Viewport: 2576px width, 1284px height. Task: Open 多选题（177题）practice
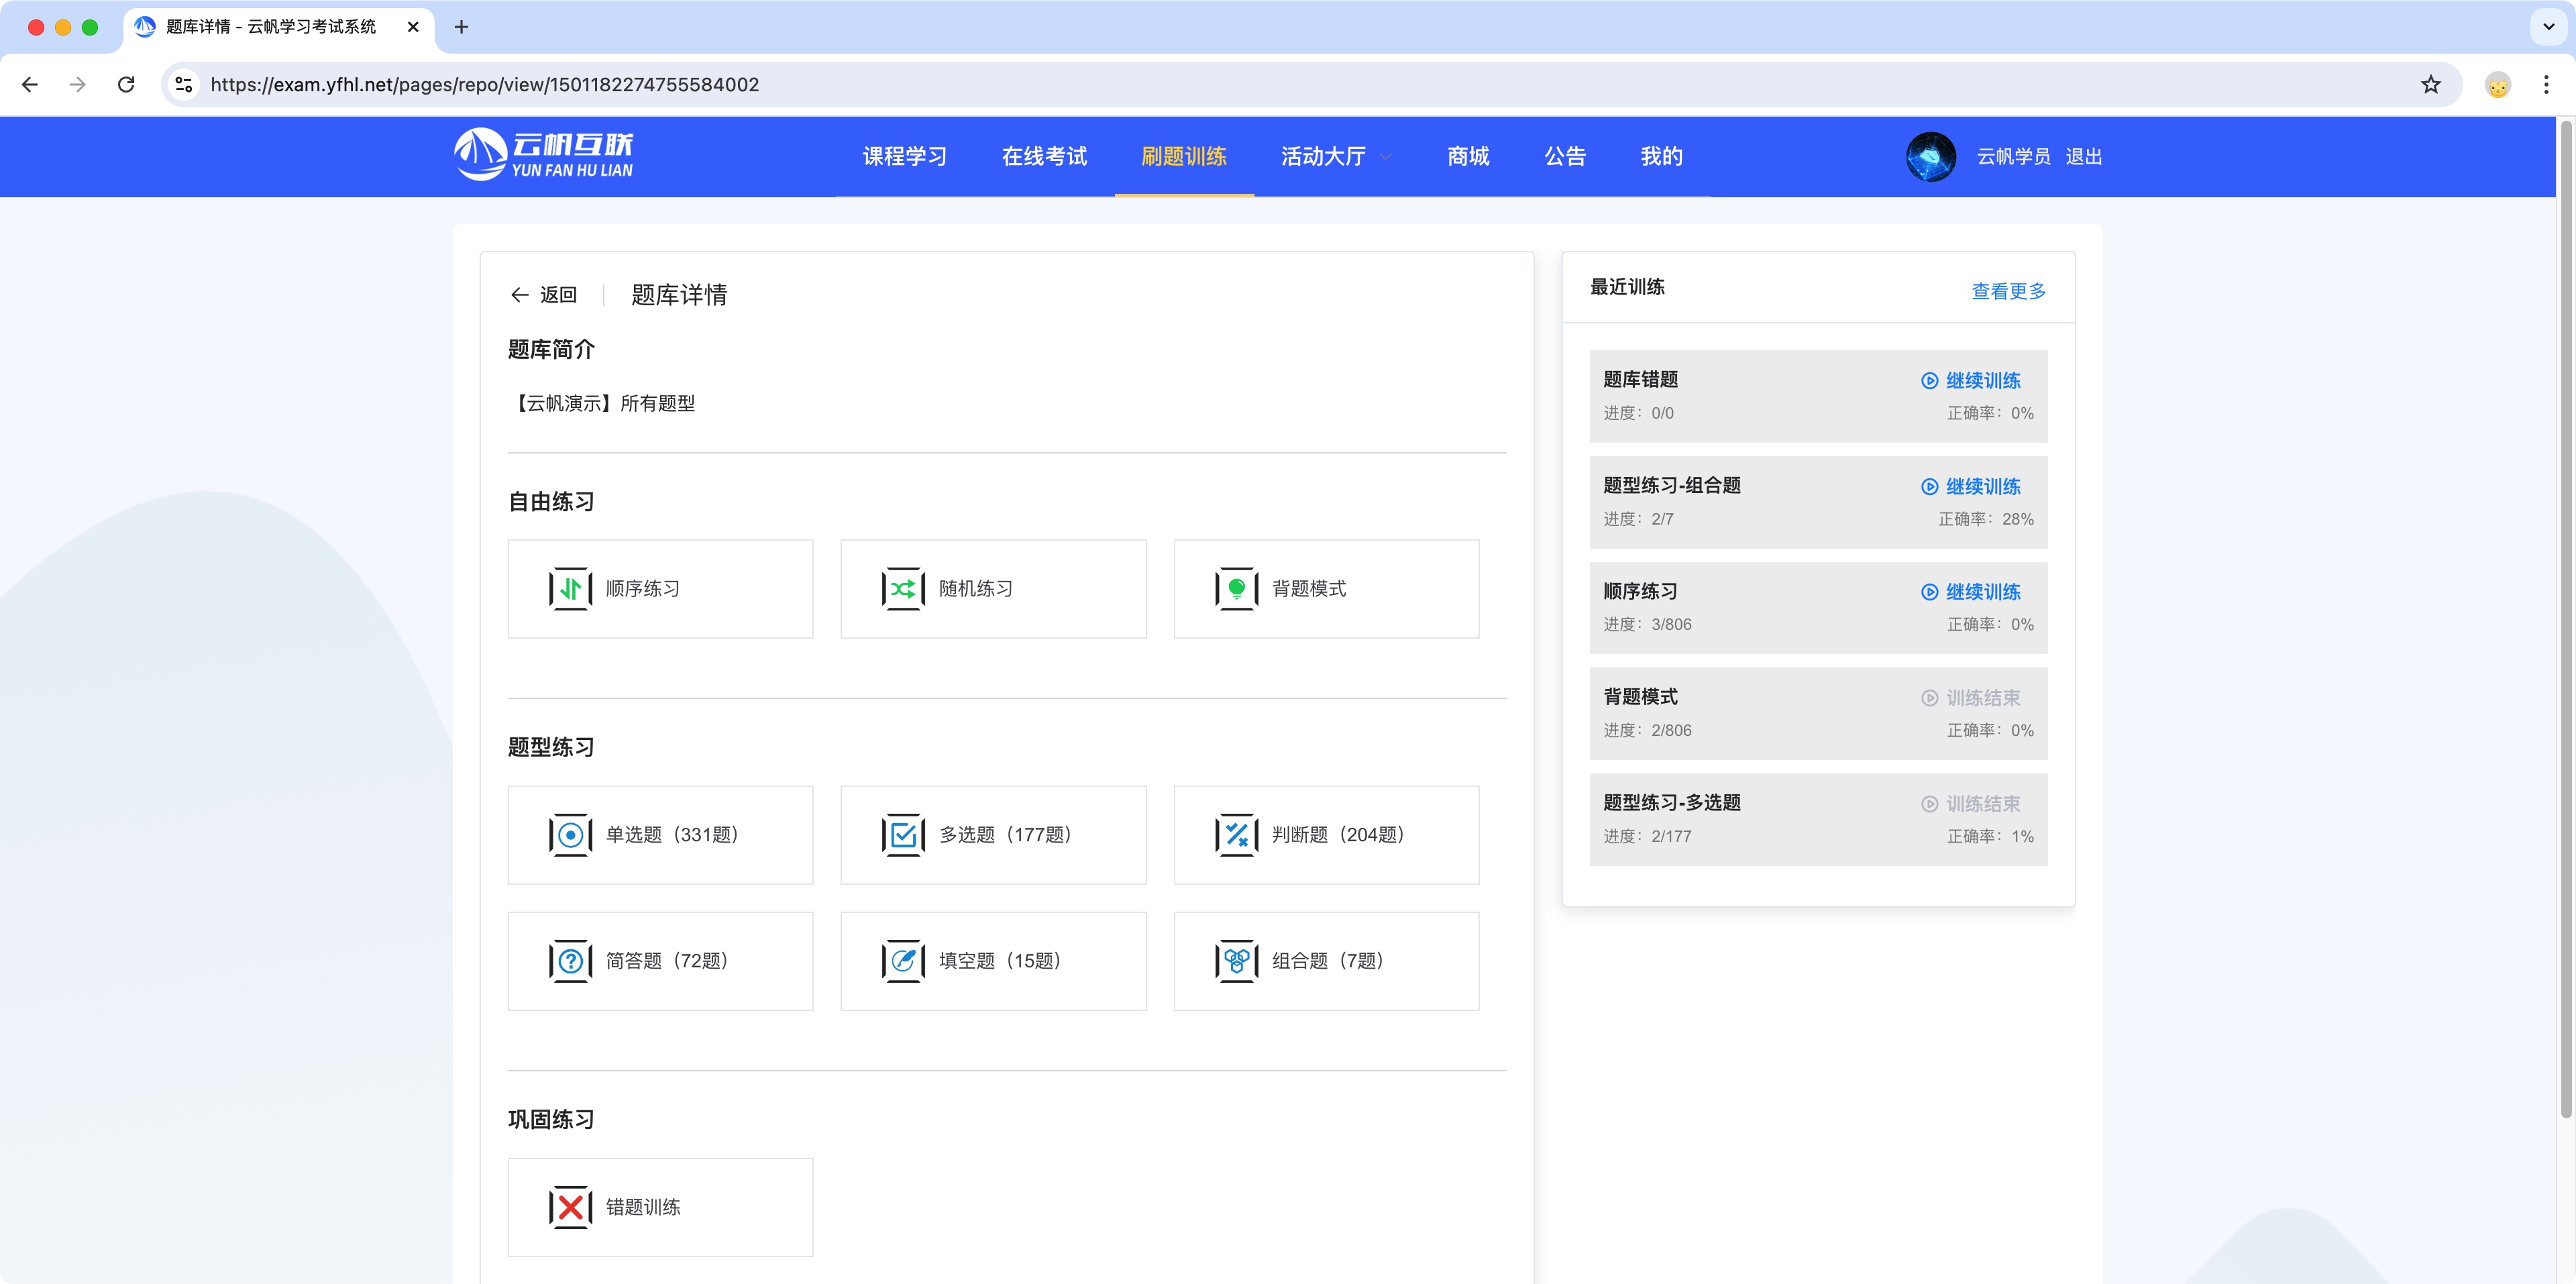[x=993, y=835]
